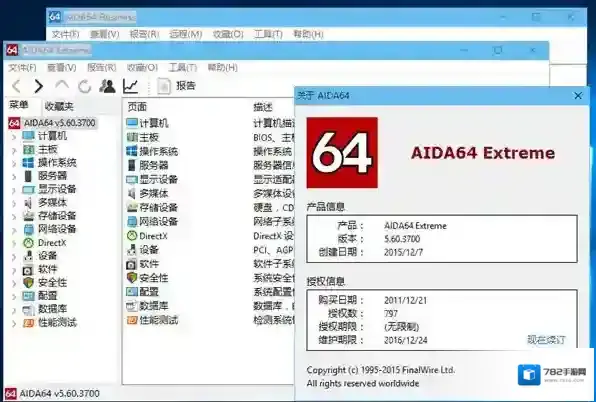Click build date 2015/12/7 in About dialog
596x402 pixels.
[x=403, y=252]
